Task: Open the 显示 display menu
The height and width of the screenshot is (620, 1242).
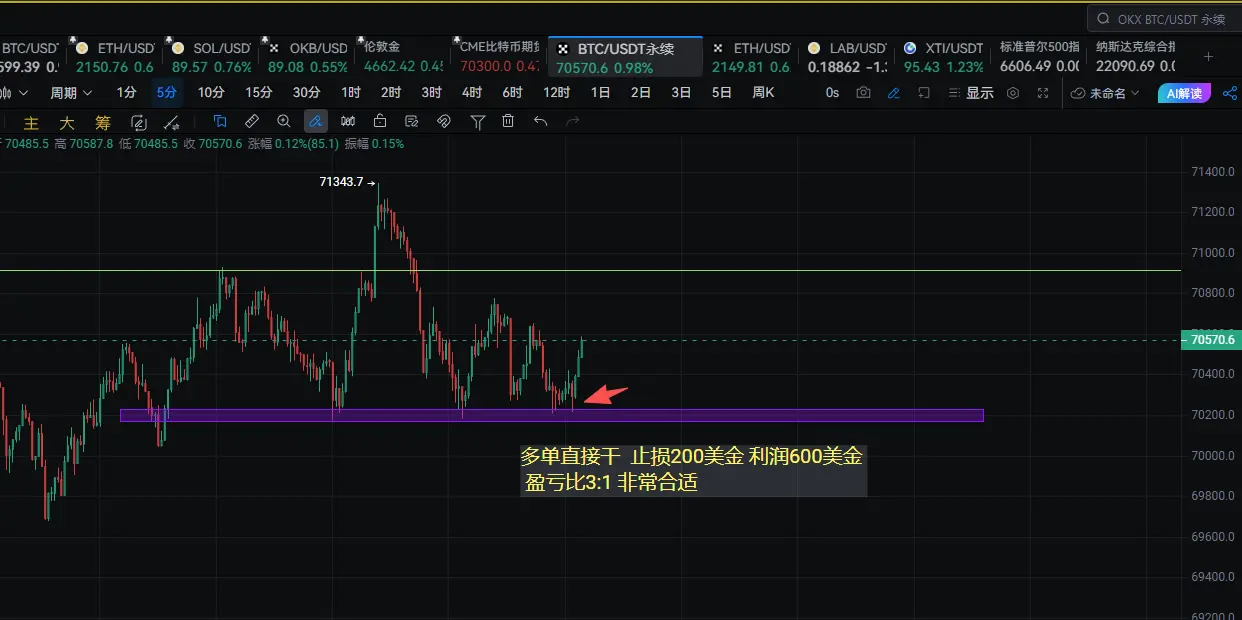Action: pos(972,93)
